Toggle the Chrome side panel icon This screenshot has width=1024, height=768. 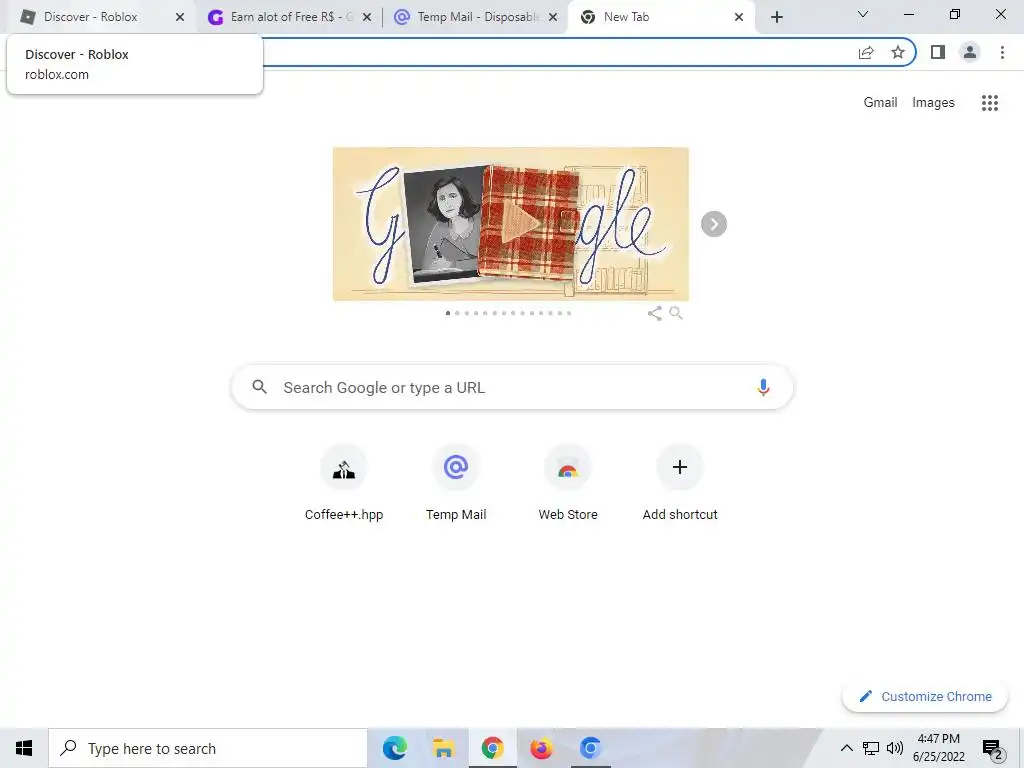click(x=938, y=52)
